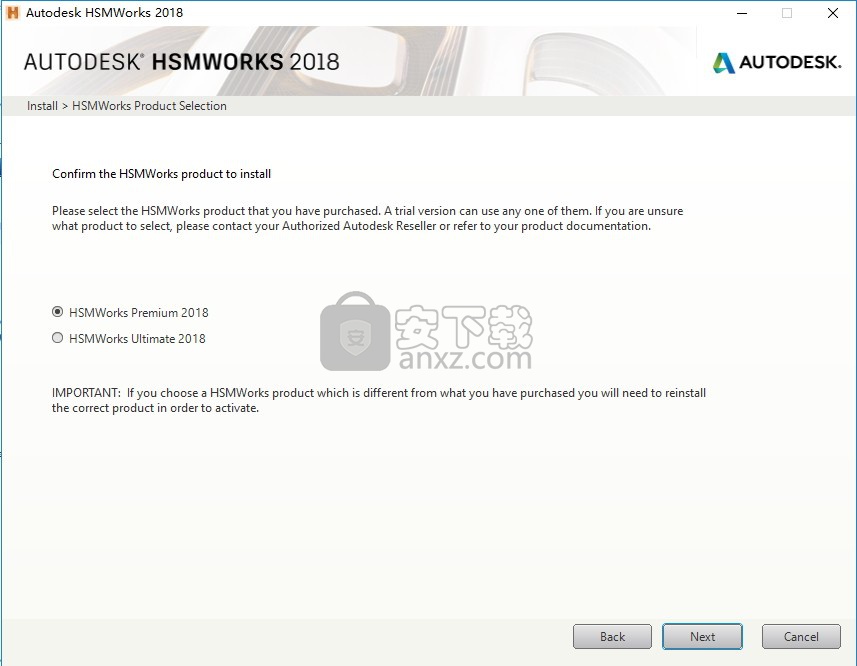
Task: Click 'Please select the HSMWorks product' paragraph
Action: tap(367, 218)
